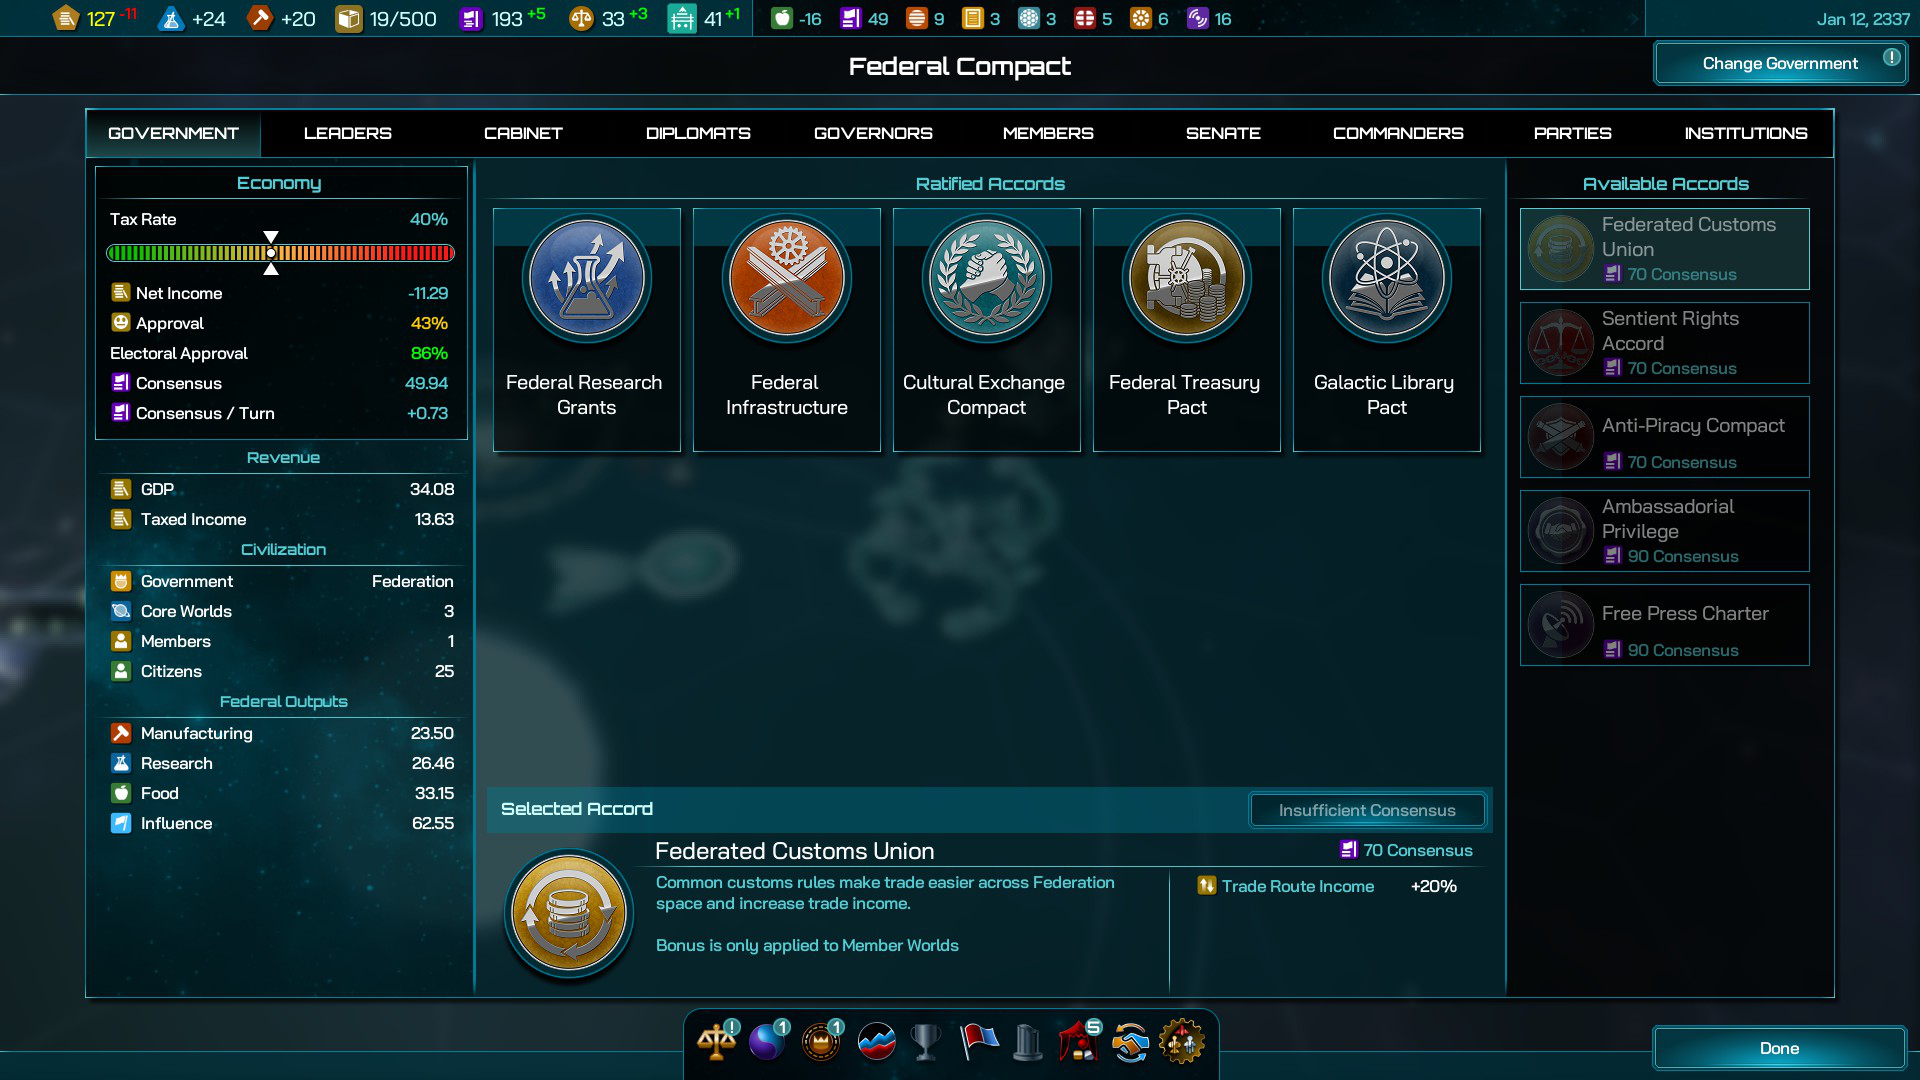Click the Done button
This screenshot has width=1920, height=1080.
click(x=1780, y=1048)
